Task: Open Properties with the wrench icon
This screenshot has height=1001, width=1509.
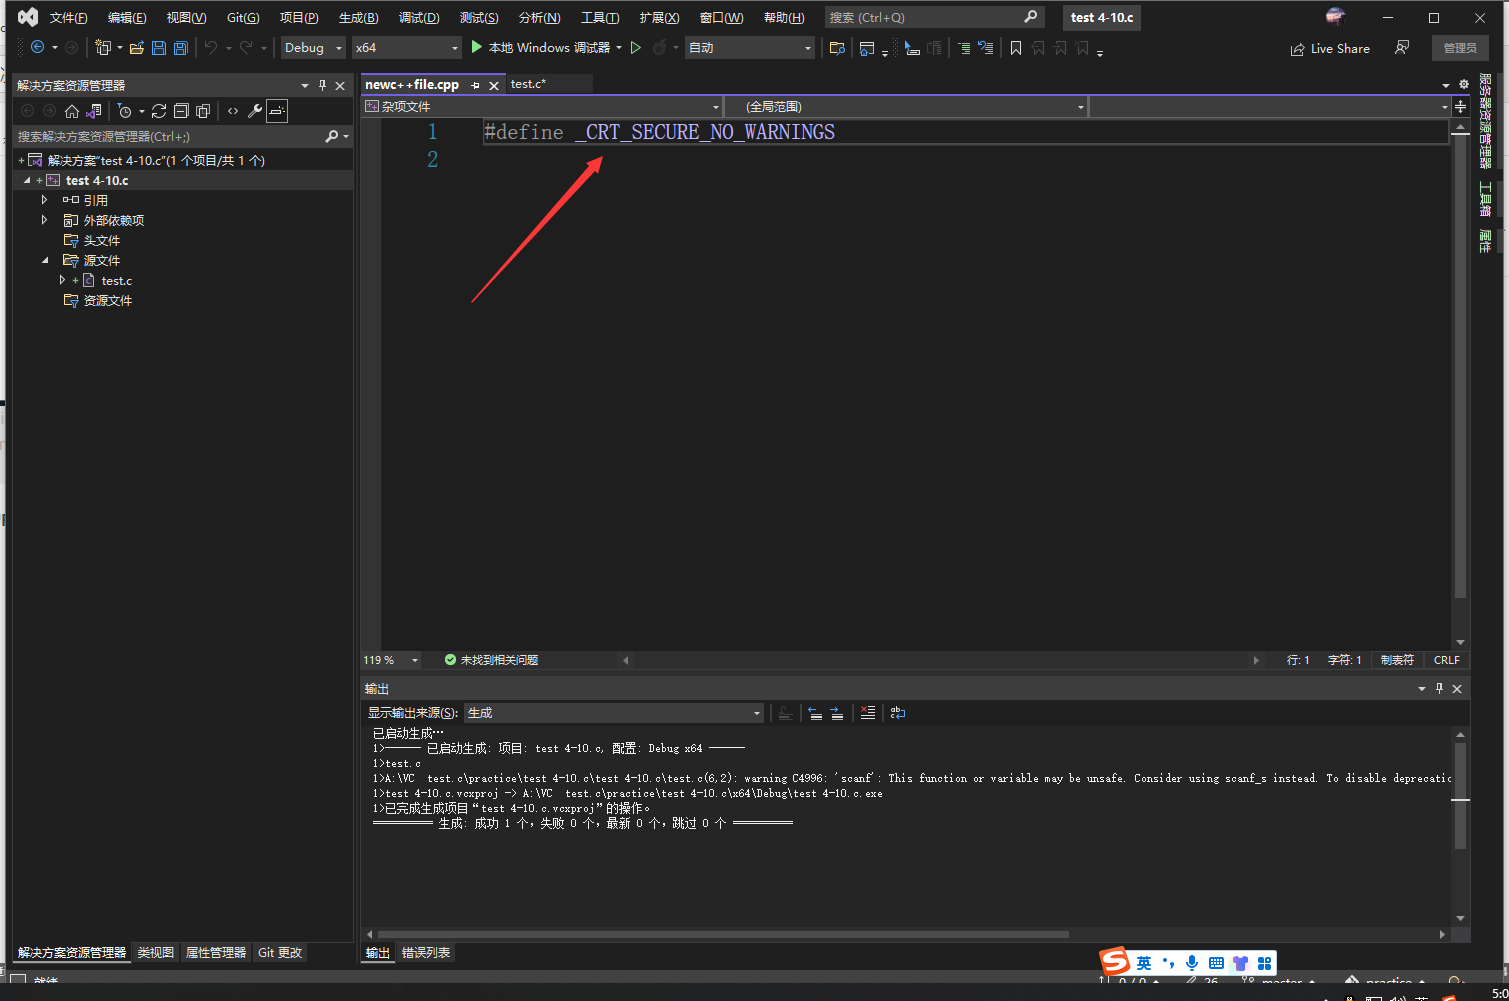Action: [255, 111]
